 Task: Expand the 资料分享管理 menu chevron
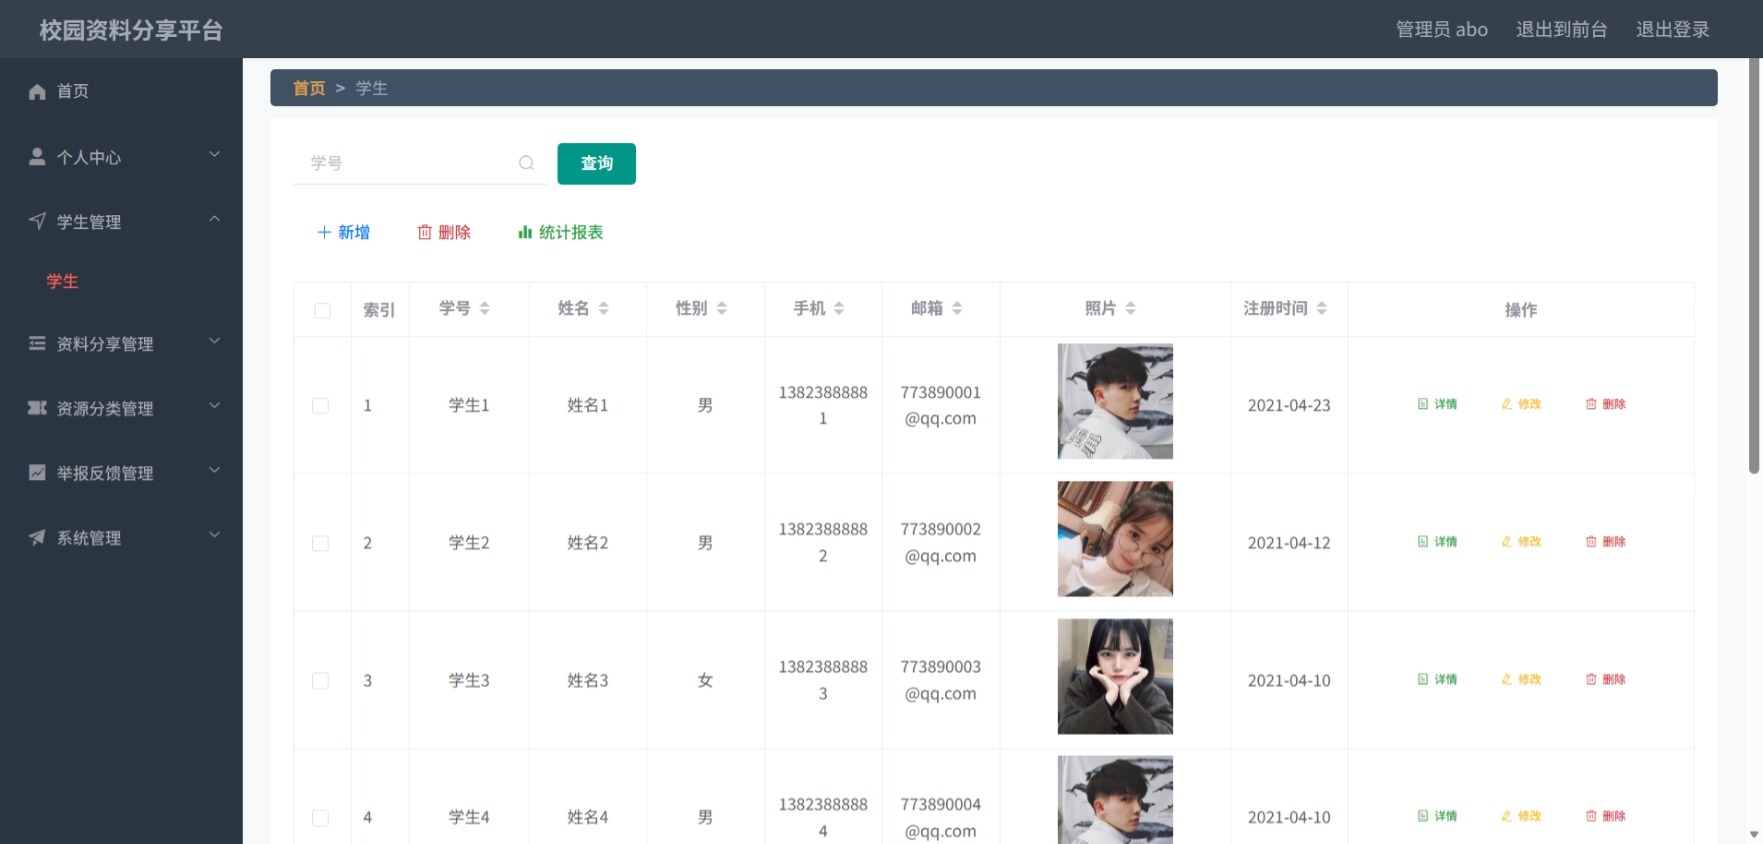[x=214, y=341]
